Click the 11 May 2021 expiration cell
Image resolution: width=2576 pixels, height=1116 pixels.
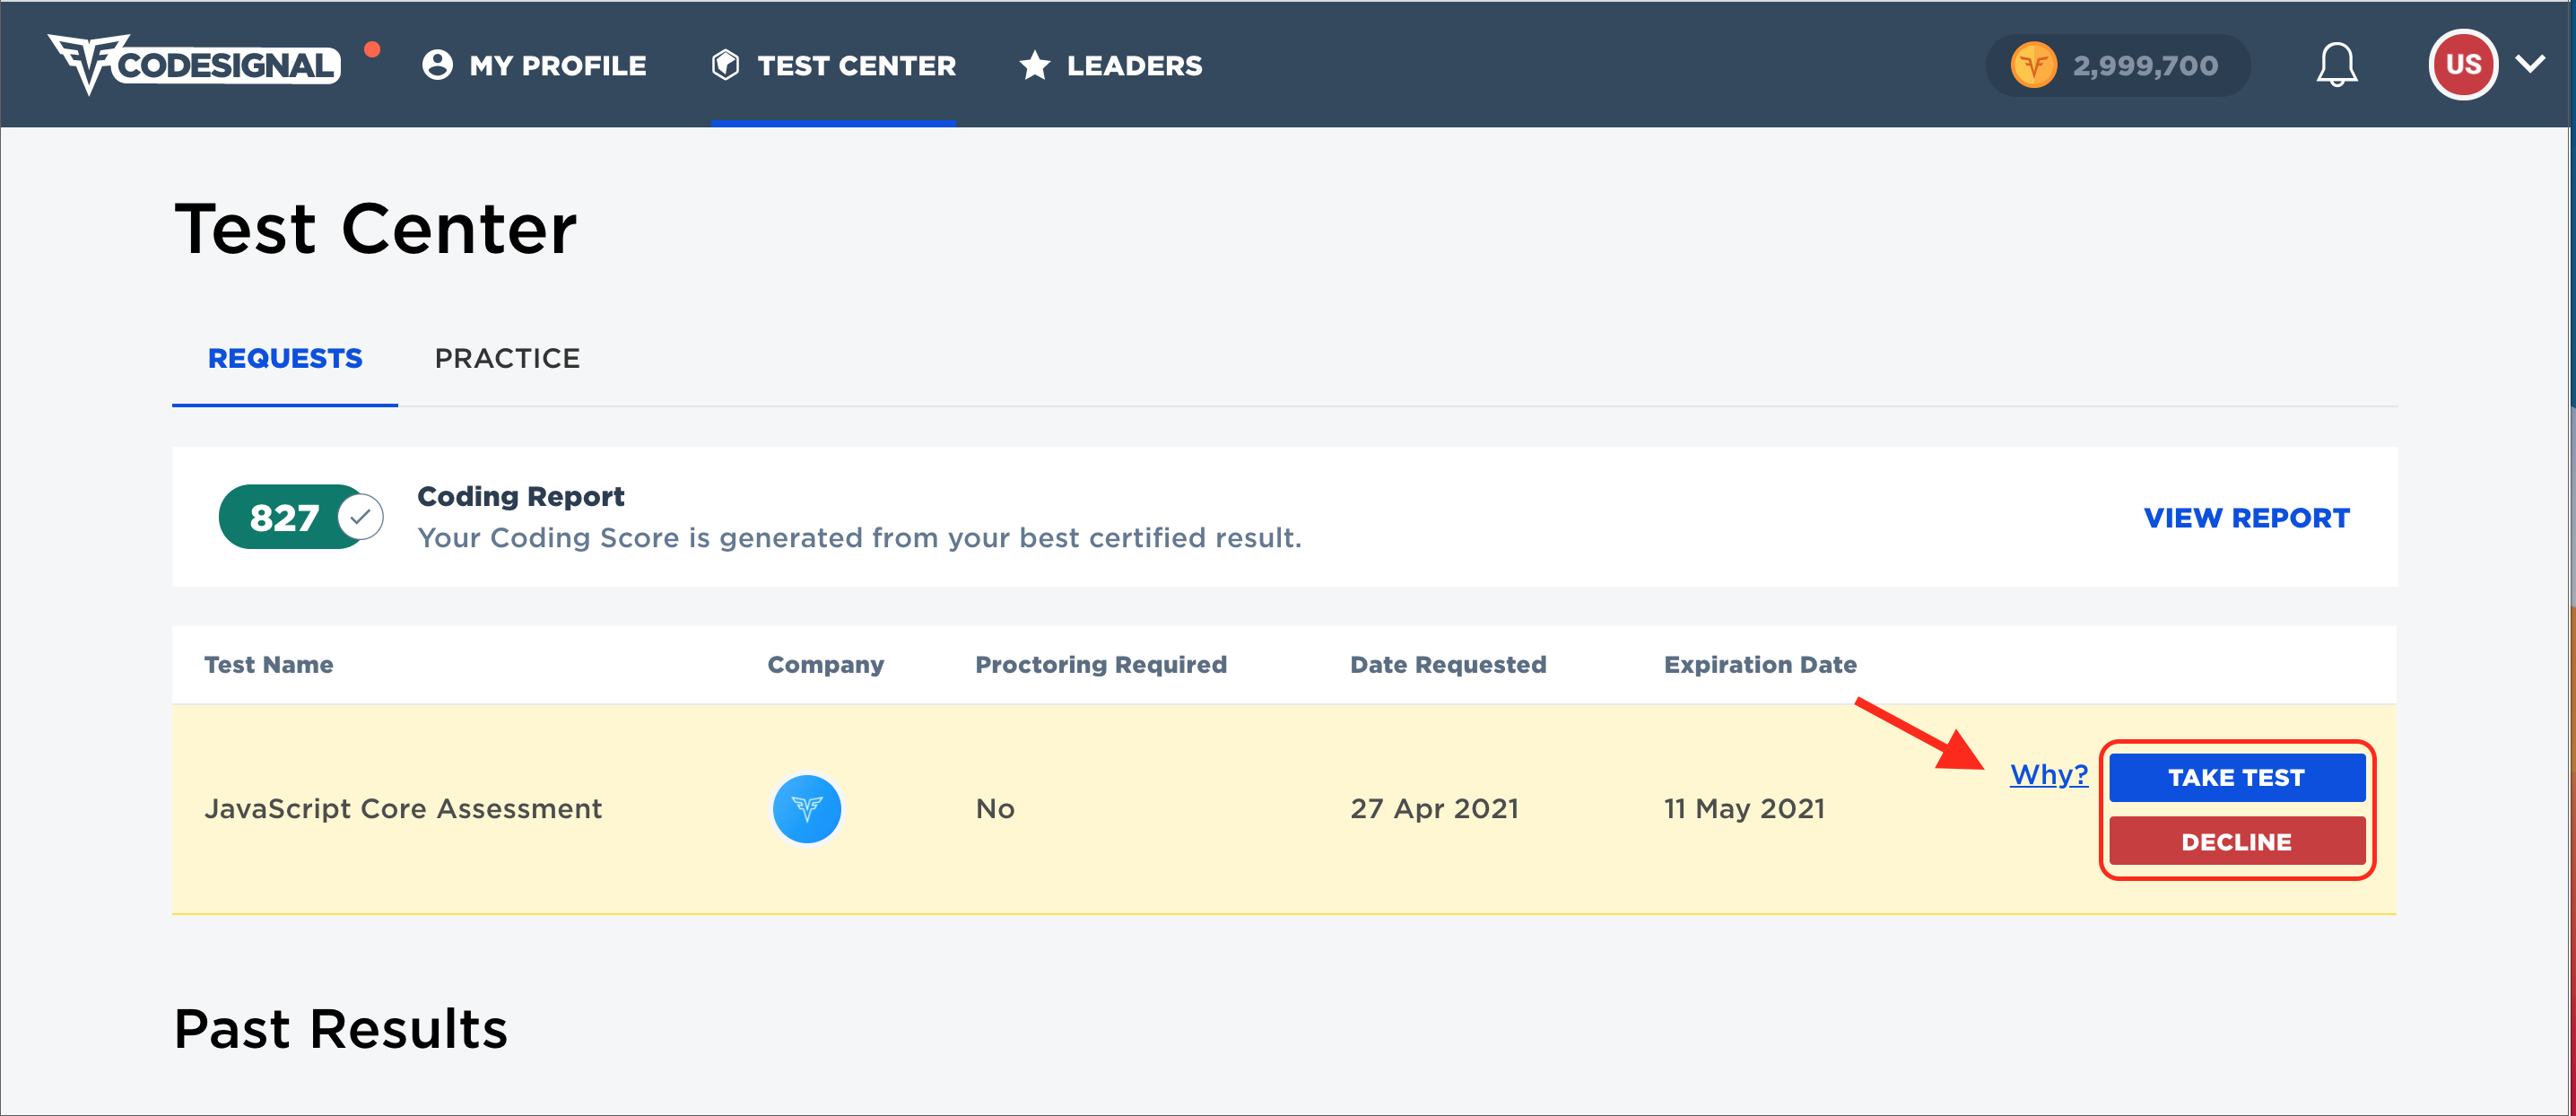click(x=1744, y=808)
